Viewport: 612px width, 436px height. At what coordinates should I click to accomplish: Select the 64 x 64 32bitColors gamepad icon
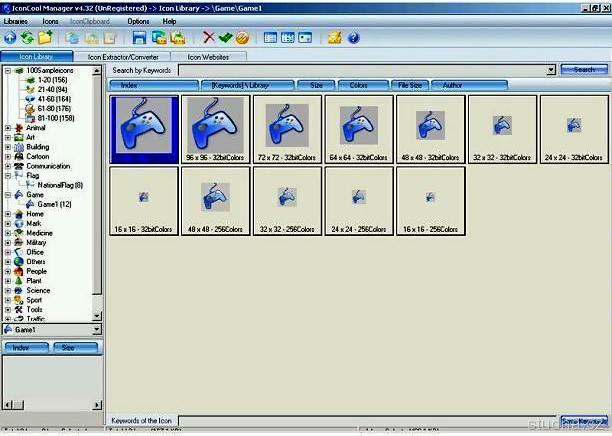[359, 129]
